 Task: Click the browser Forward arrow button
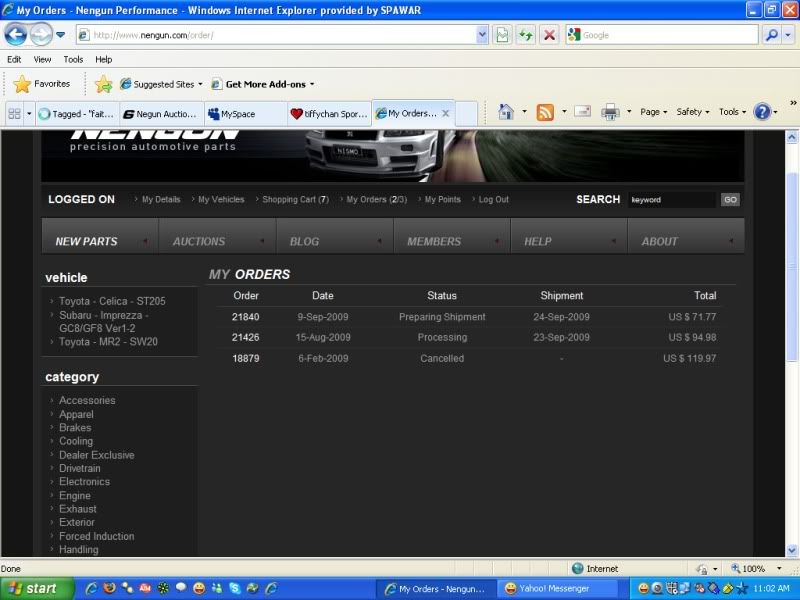click(41, 35)
